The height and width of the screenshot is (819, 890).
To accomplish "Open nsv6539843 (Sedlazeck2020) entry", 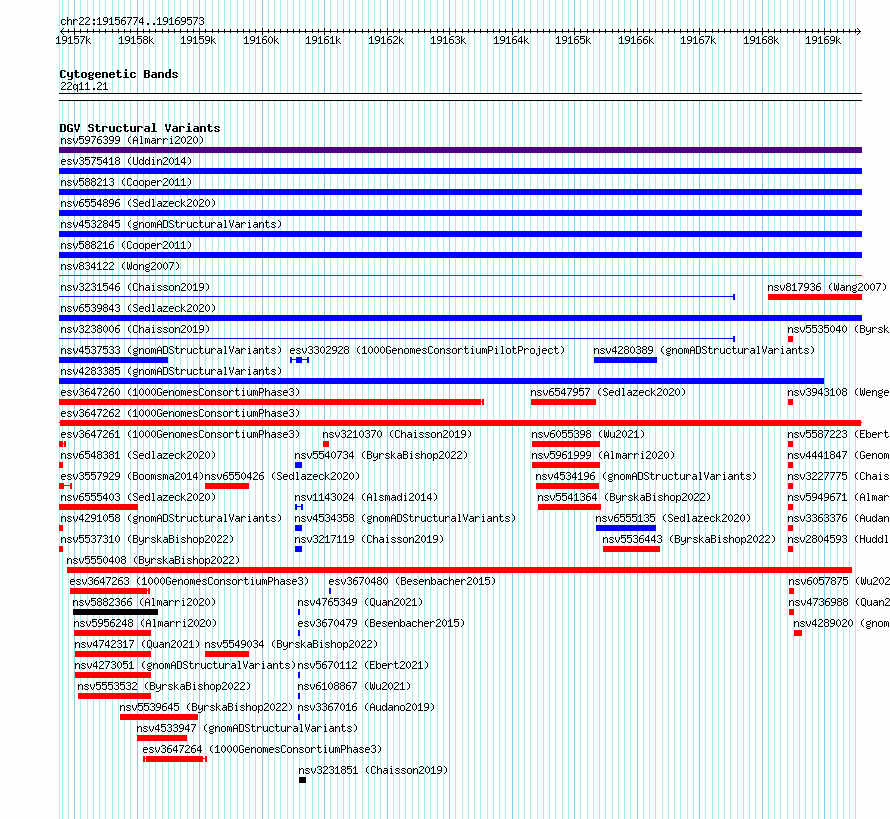I will (138, 308).
